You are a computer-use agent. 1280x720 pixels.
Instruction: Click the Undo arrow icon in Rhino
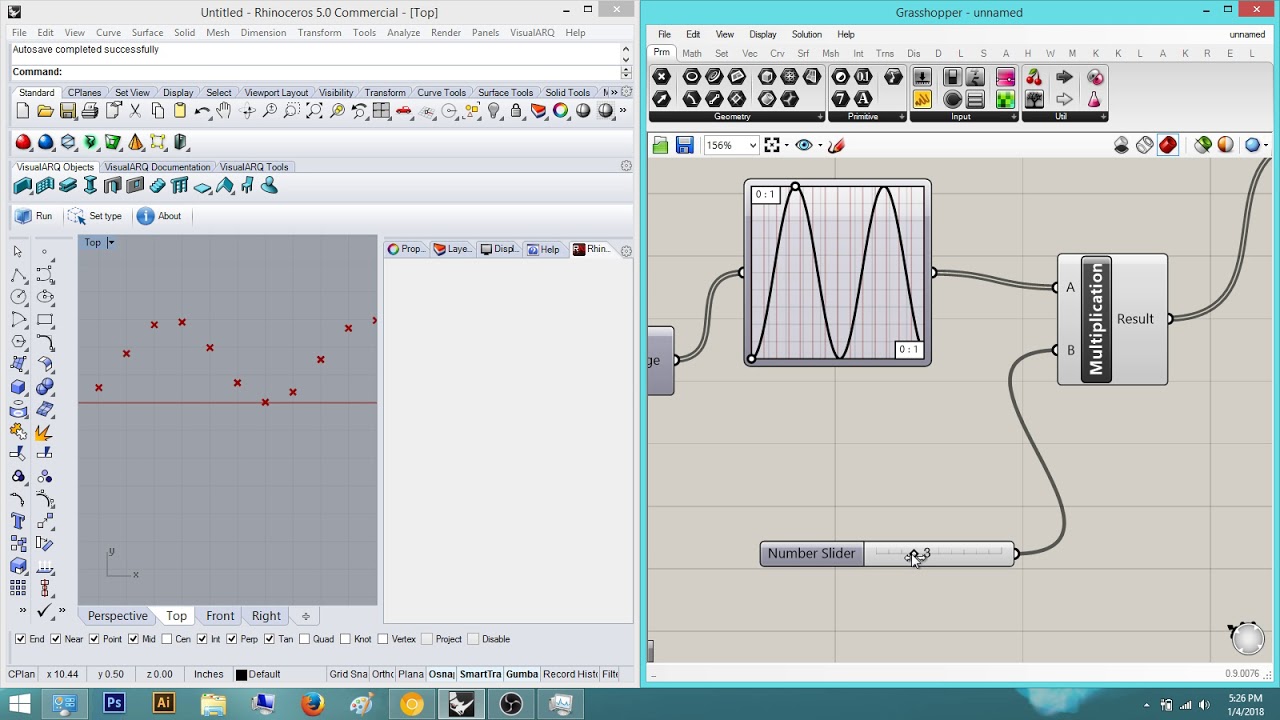[x=202, y=111]
